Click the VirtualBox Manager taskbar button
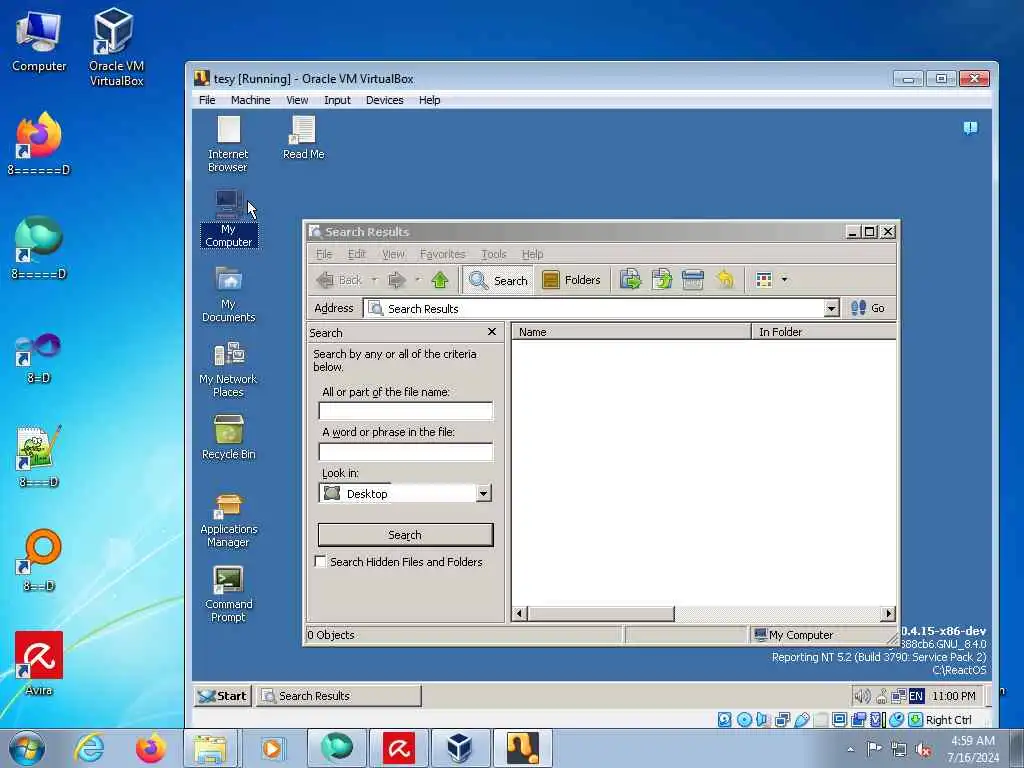This screenshot has height=768, width=1024. [x=460, y=749]
